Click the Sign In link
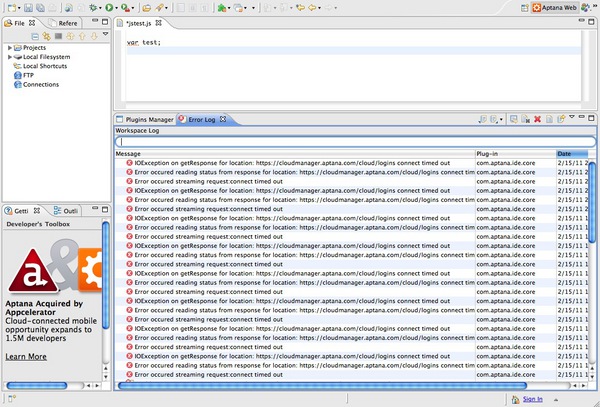This screenshot has height=407, width=600. click(532, 399)
